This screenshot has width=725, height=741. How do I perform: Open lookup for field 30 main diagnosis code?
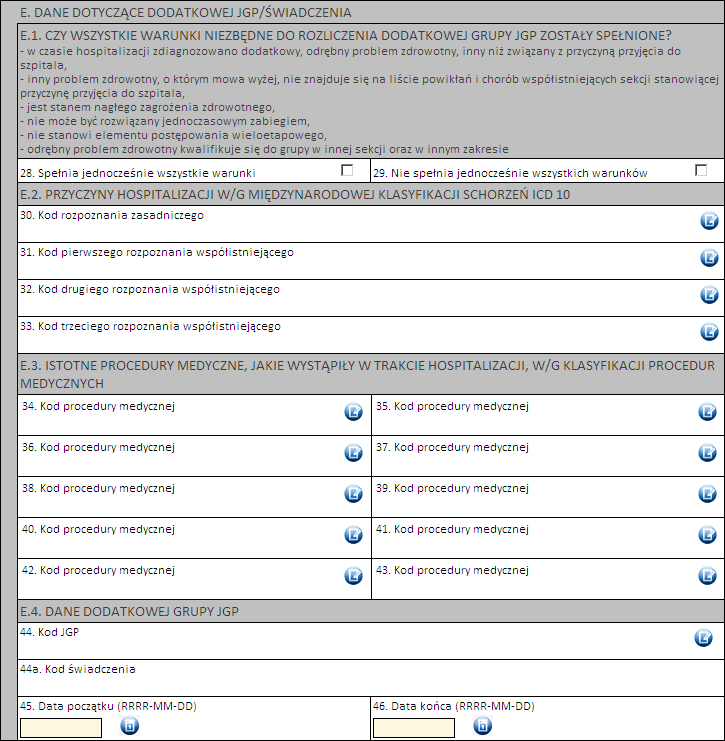coord(709,221)
